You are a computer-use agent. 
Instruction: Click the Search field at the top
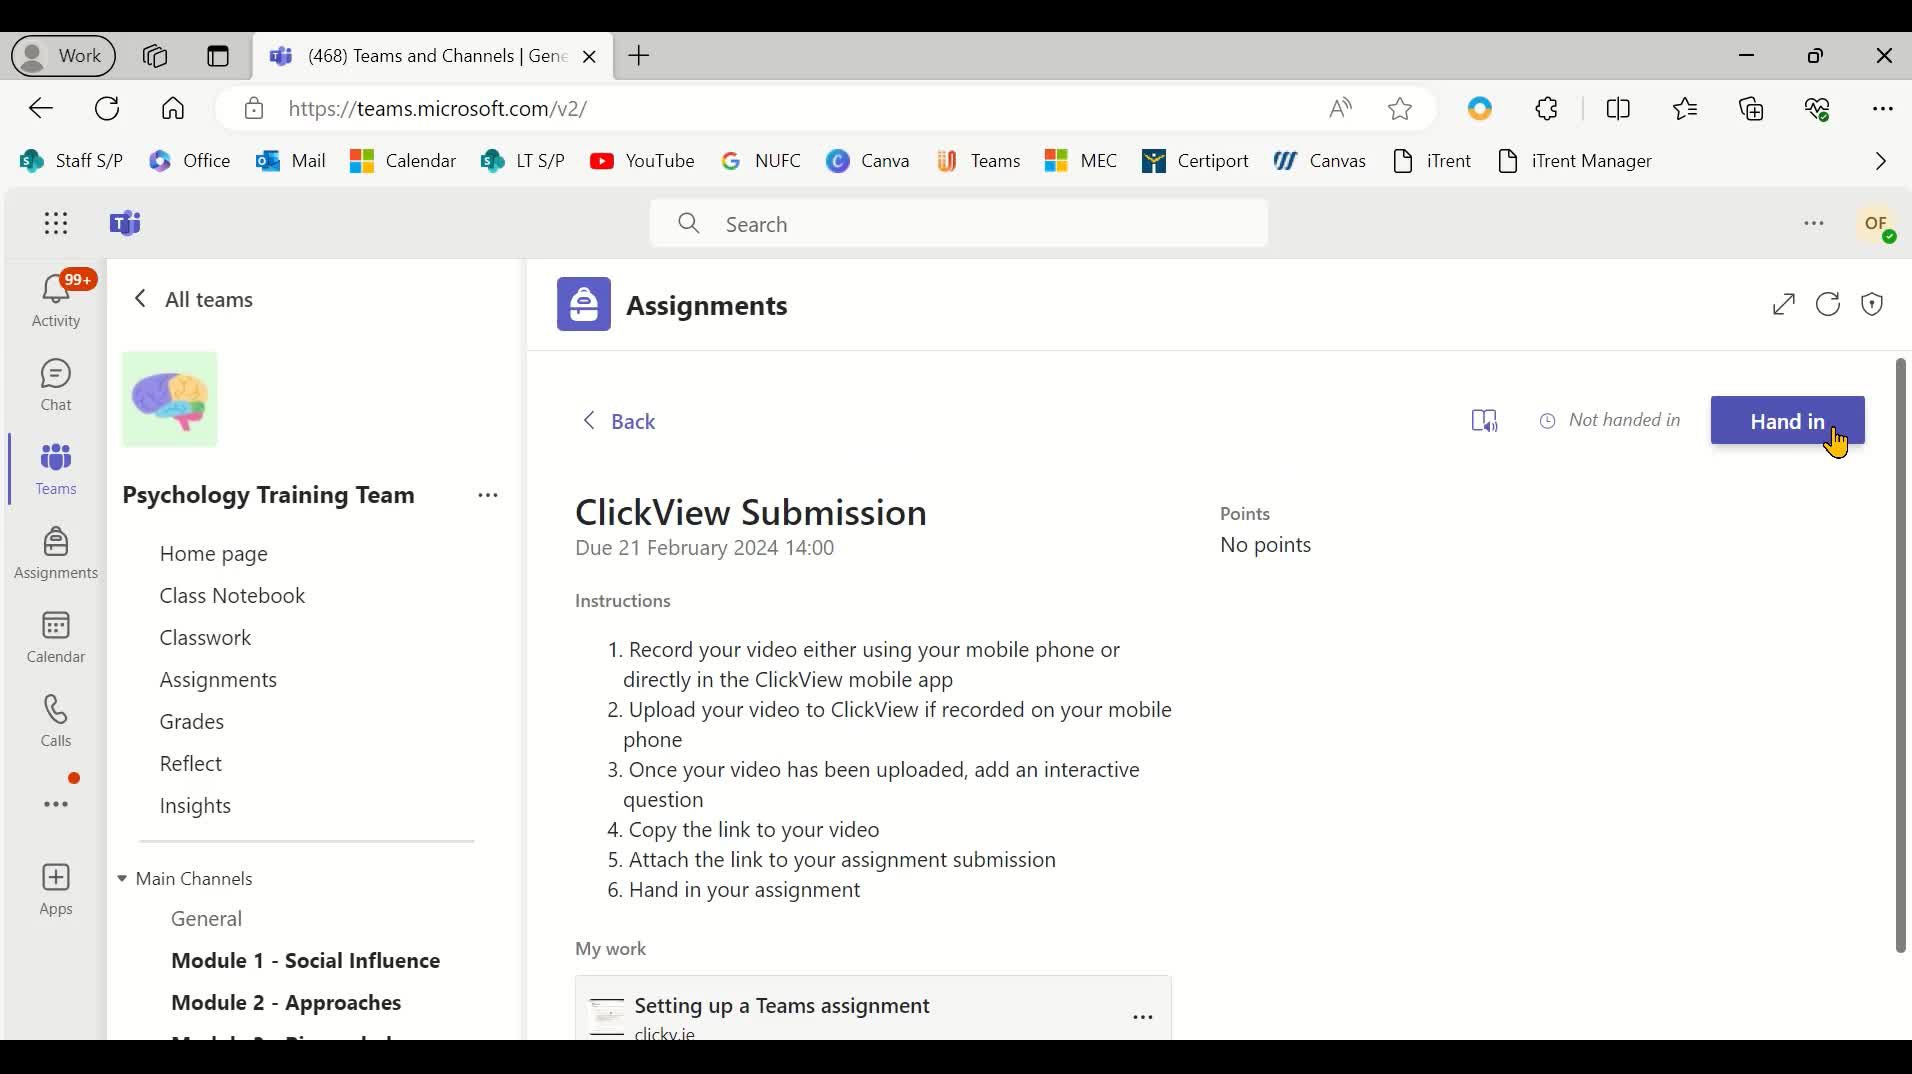[957, 223]
